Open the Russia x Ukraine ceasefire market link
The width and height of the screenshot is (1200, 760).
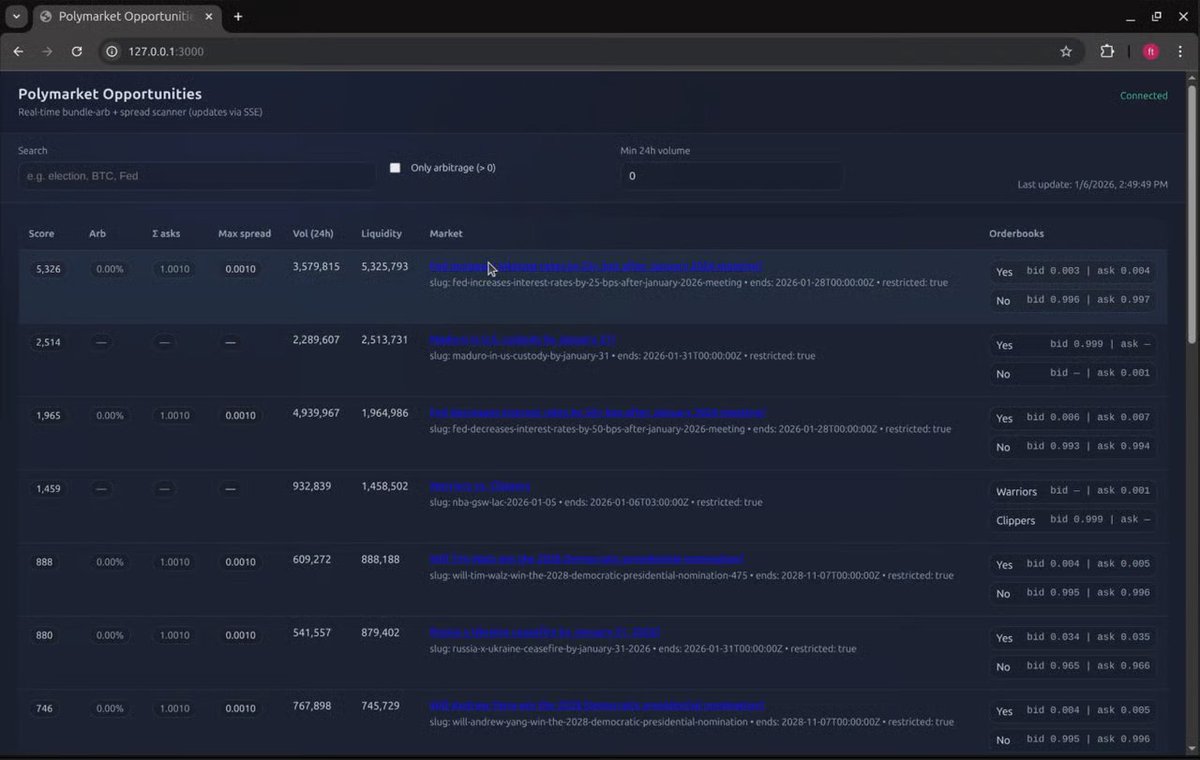point(545,632)
